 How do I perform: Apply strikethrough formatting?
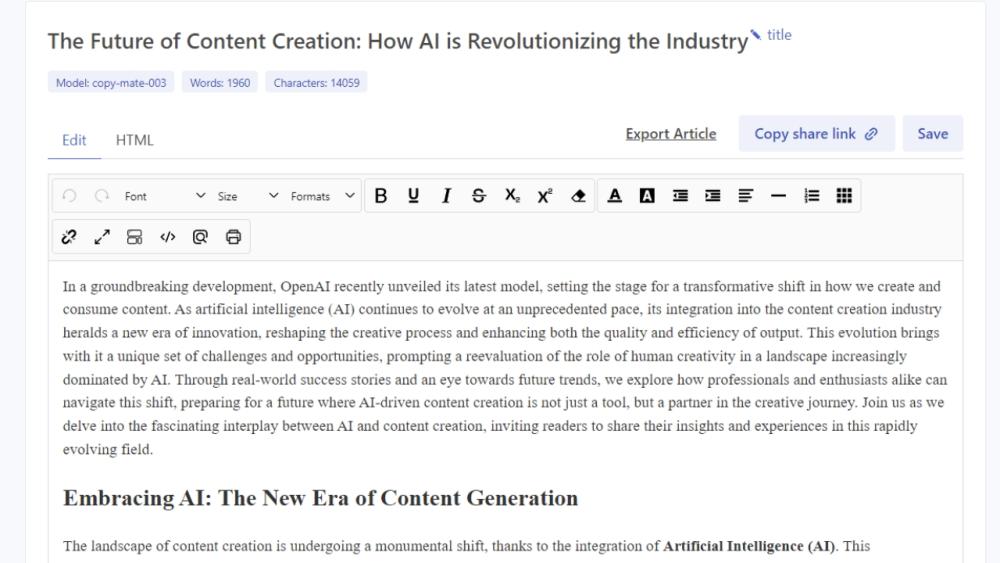coord(479,196)
